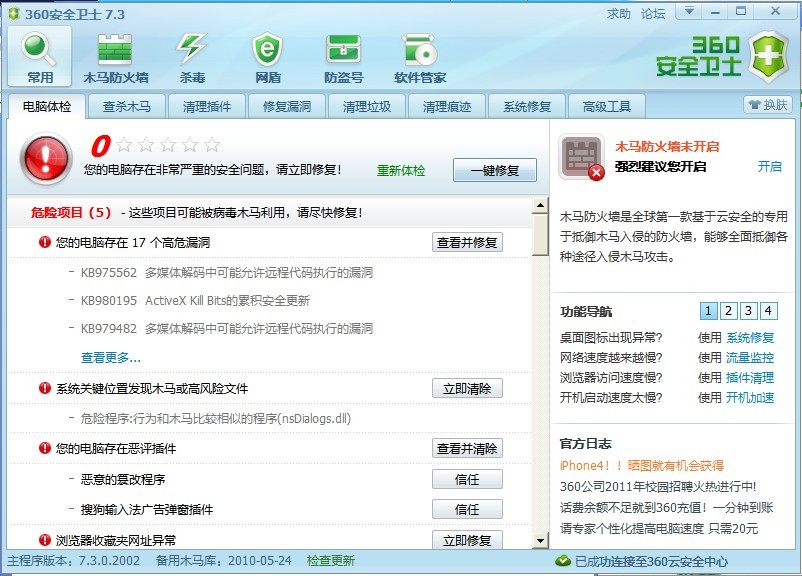This screenshot has height=576, width=802.
Task: Click 信任 button for 恶意的篡改程序
Action: click(x=467, y=479)
